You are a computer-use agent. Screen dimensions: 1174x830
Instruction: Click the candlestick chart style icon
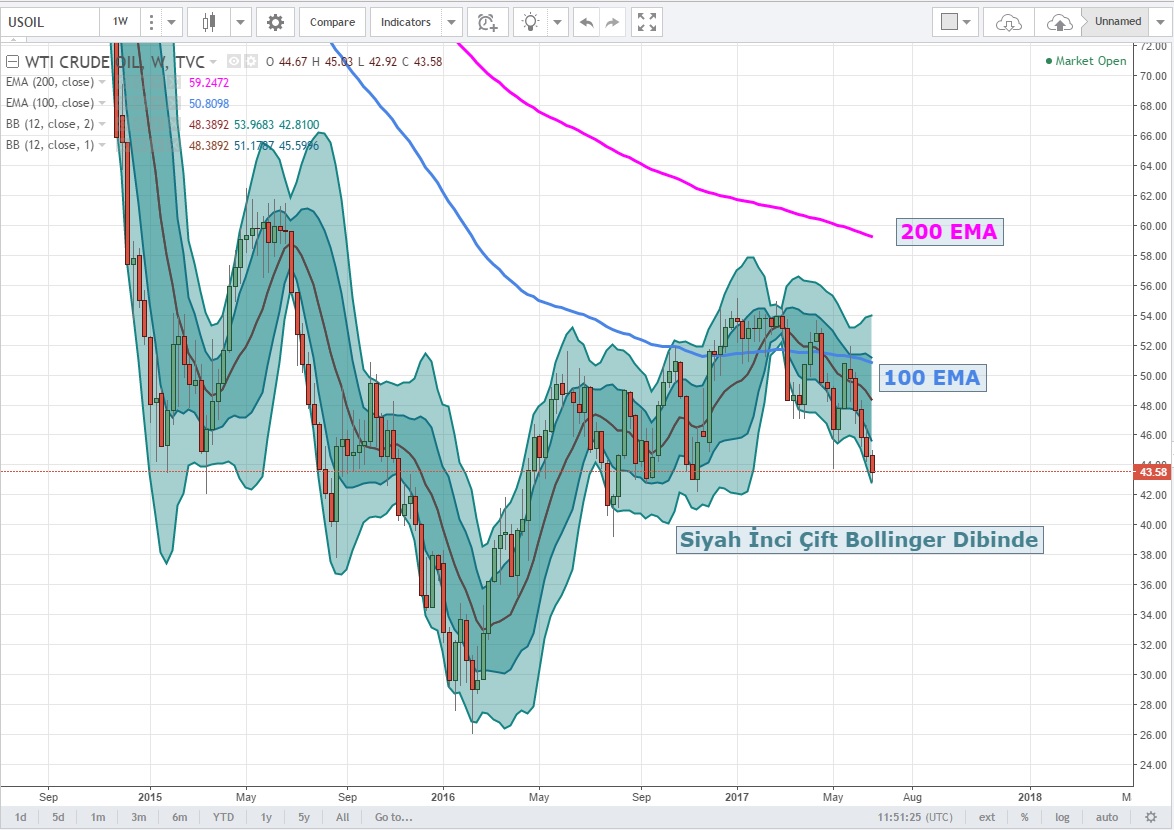[x=209, y=22]
